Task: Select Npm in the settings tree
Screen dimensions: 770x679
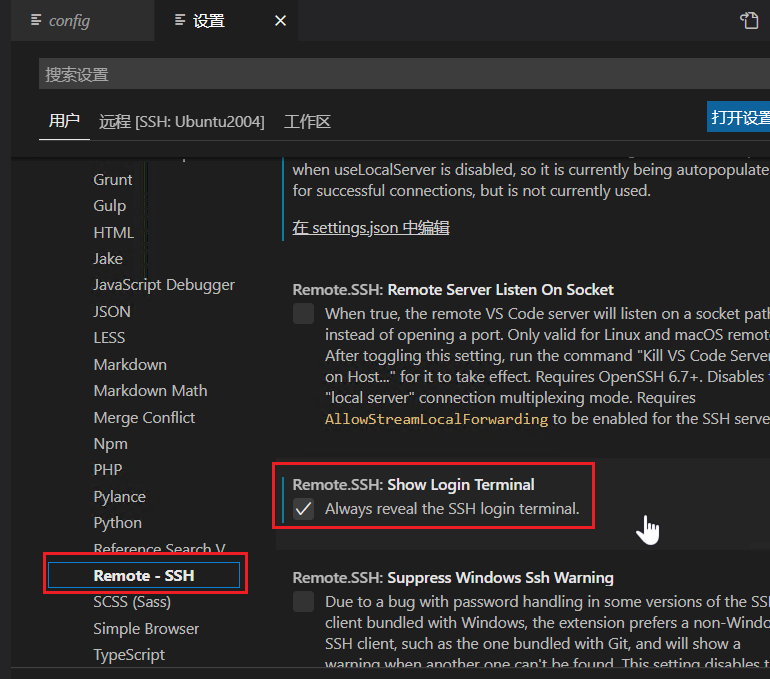Action: (110, 444)
